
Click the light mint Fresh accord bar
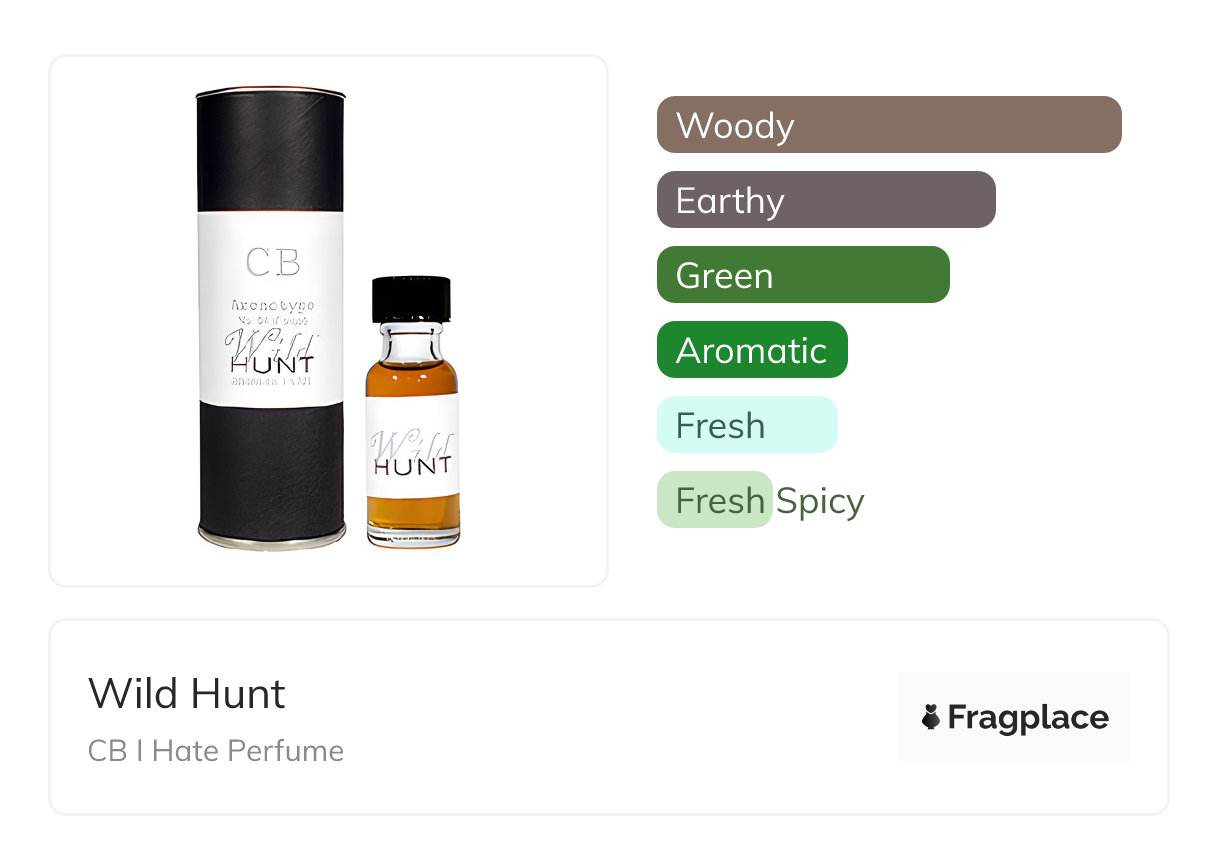coord(747,425)
